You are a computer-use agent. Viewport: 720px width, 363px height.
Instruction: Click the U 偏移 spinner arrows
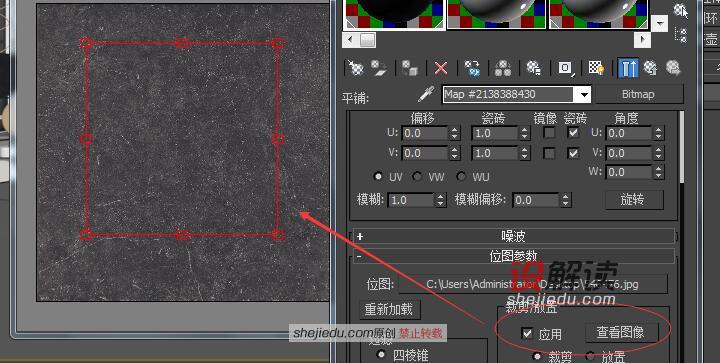[x=455, y=134]
